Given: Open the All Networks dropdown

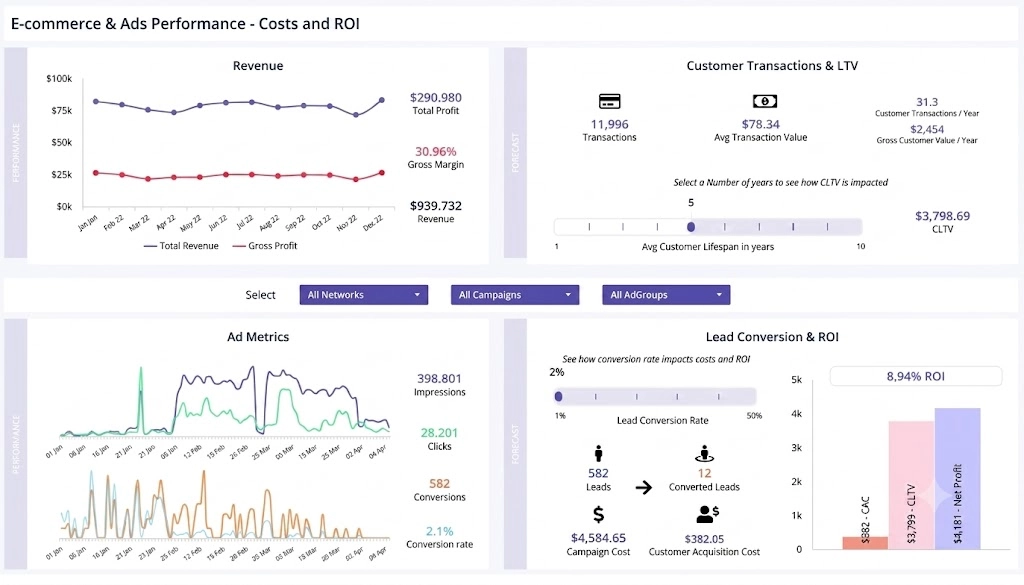Looking at the screenshot, I should click(364, 294).
